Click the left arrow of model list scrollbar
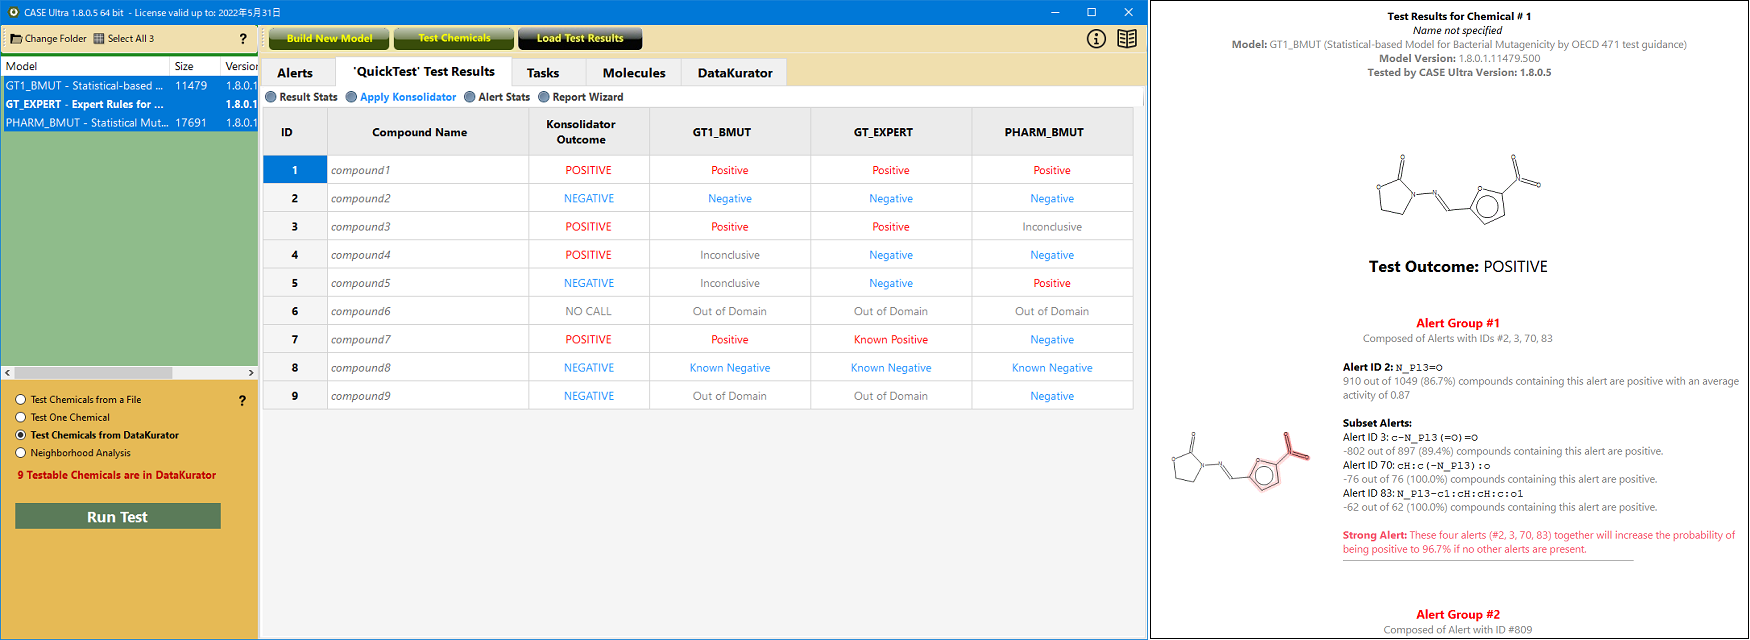The image size is (1750, 640). [8, 373]
